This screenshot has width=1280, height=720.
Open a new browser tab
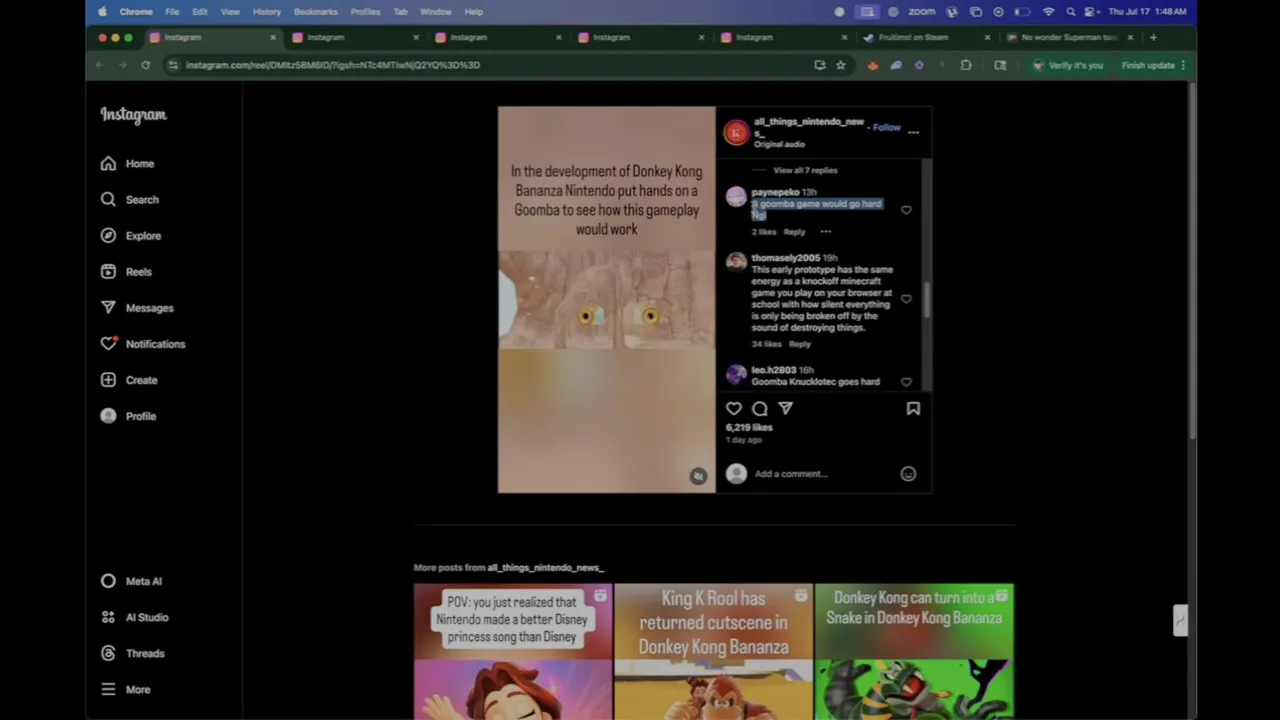point(1153,37)
